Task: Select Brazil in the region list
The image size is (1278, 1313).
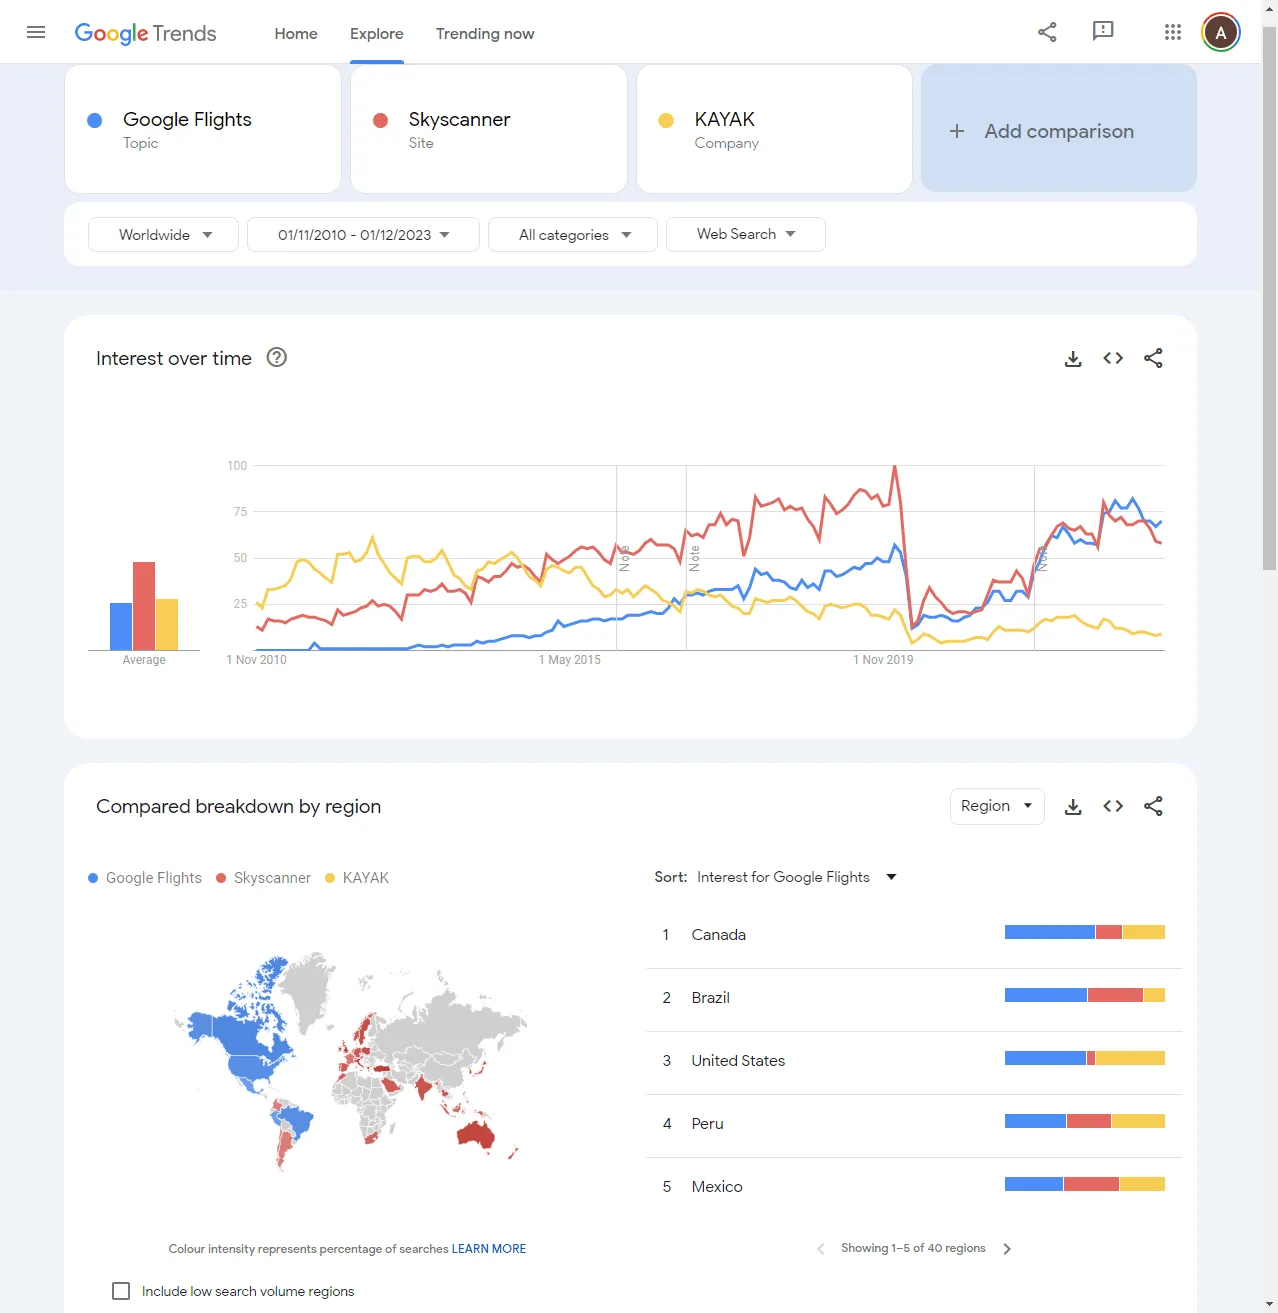Action: pos(914,997)
